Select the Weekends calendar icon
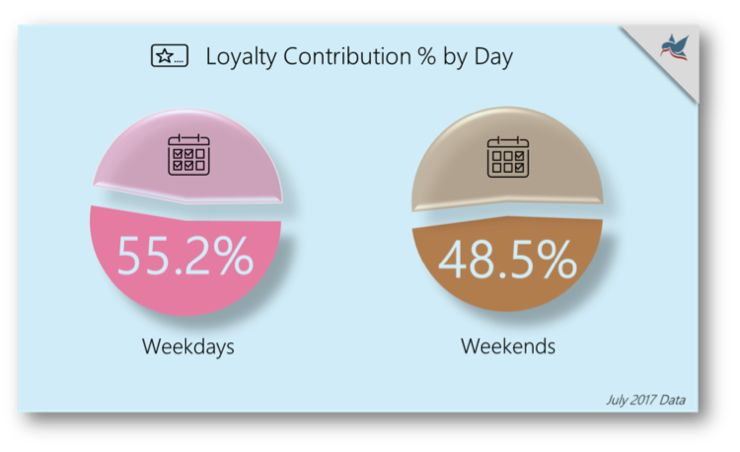 click(508, 157)
